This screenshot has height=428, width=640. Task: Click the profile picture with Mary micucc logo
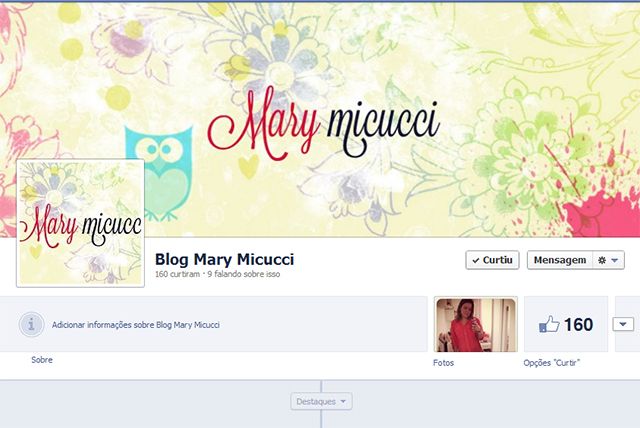tap(80, 223)
